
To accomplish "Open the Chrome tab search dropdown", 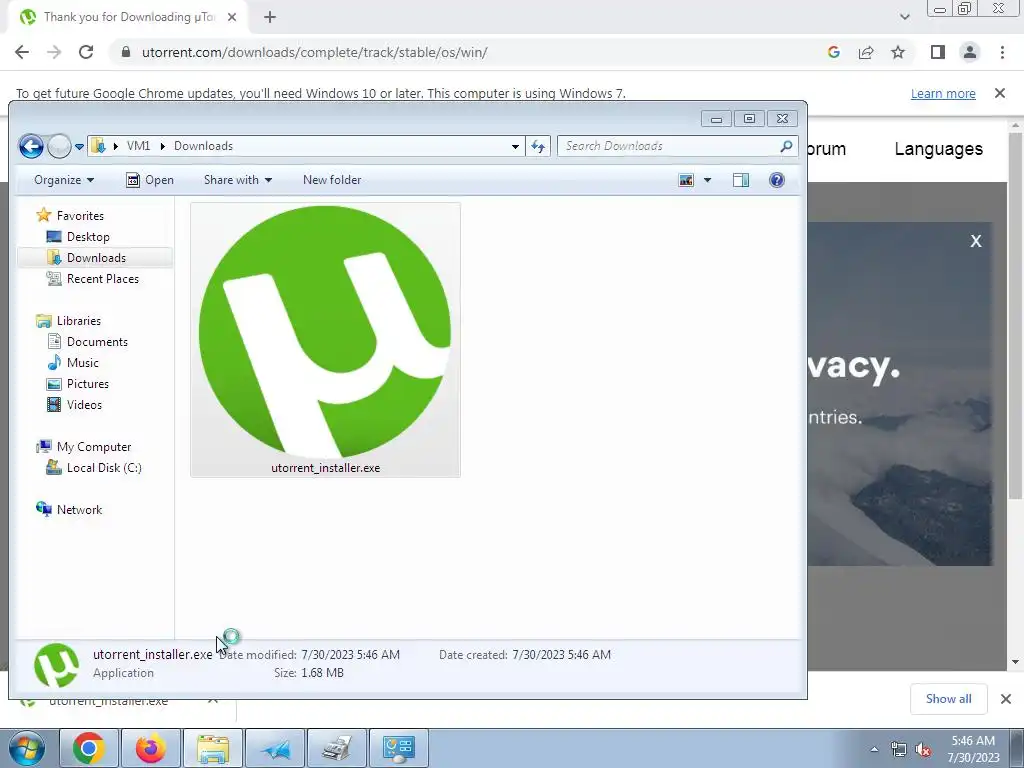I will 904,17.
